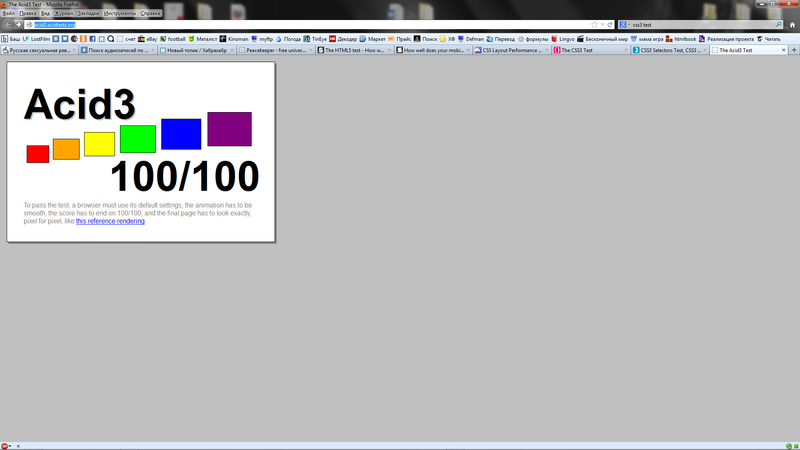Image resolution: width=800 pixels, height=450 pixels.
Task: Open the Google search engine selector
Action: click(x=623, y=24)
